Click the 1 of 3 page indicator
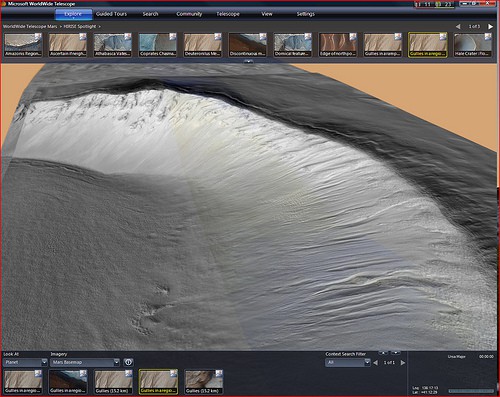This screenshot has width=500, height=397. (x=474, y=26)
